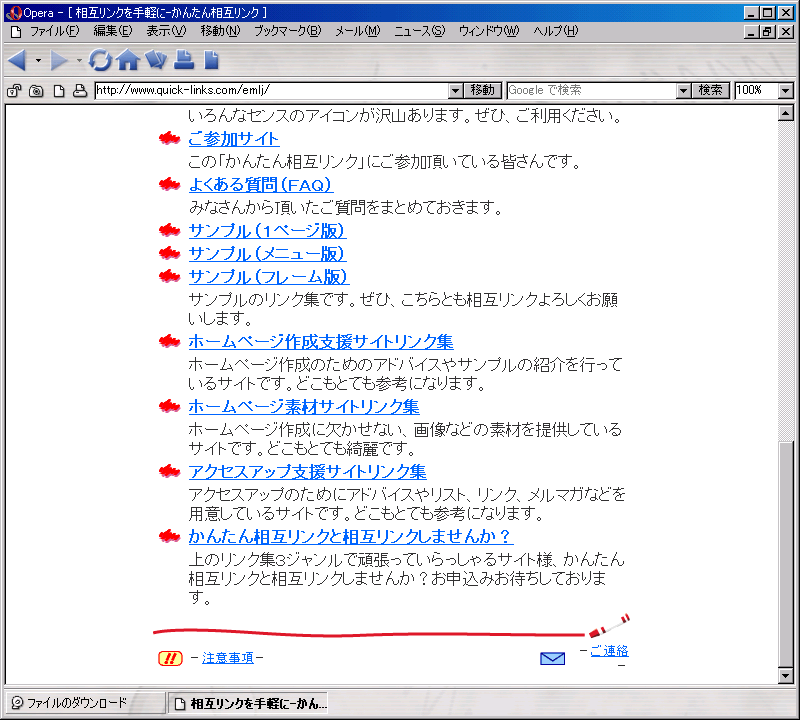Open the Hotlist bookmarks panel icon

click(x=156, y=60)
